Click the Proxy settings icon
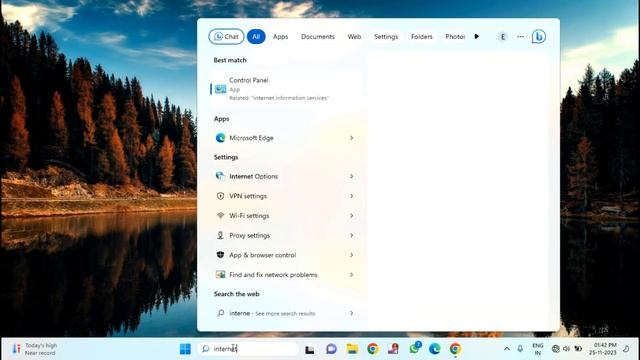The height and width of the screenshot is (360, 640). 220,235
